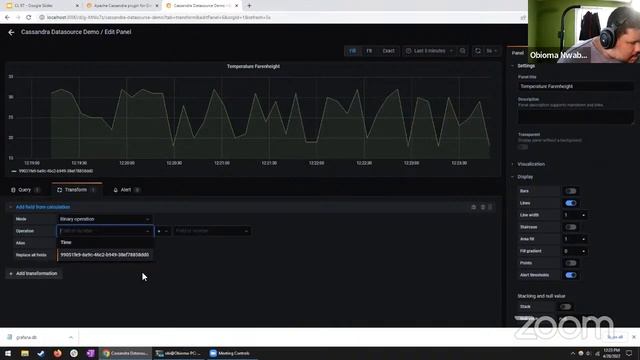Click the browser address bar
The width and height of the screenshot is (640, 360).
click(278, 18)
